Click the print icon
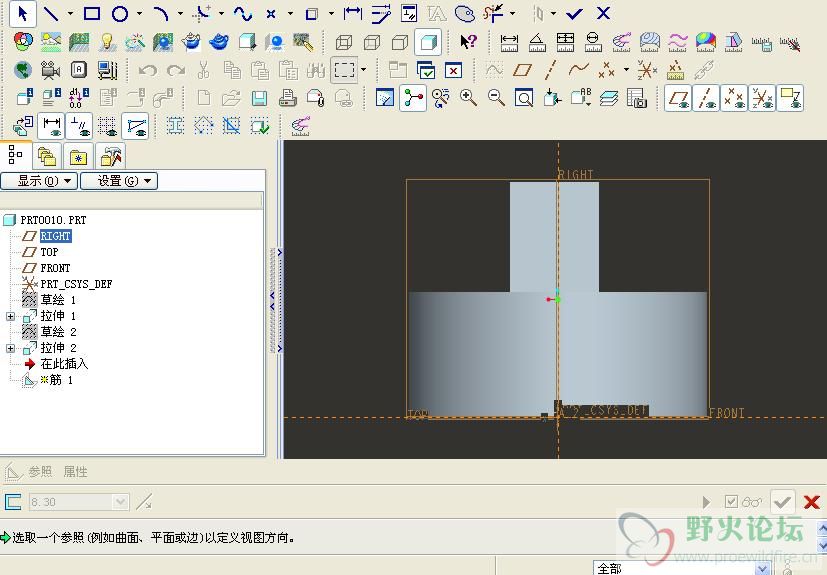The height and width of the screenshot is (575, 827). point(287,98)
